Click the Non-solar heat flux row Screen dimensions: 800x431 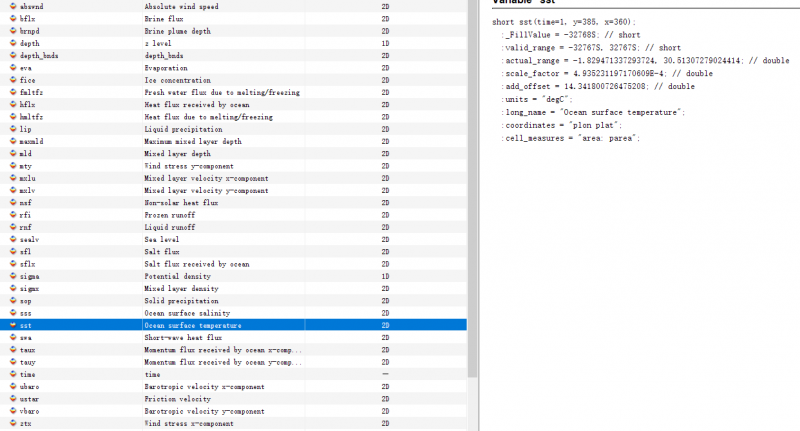[200, 202]
